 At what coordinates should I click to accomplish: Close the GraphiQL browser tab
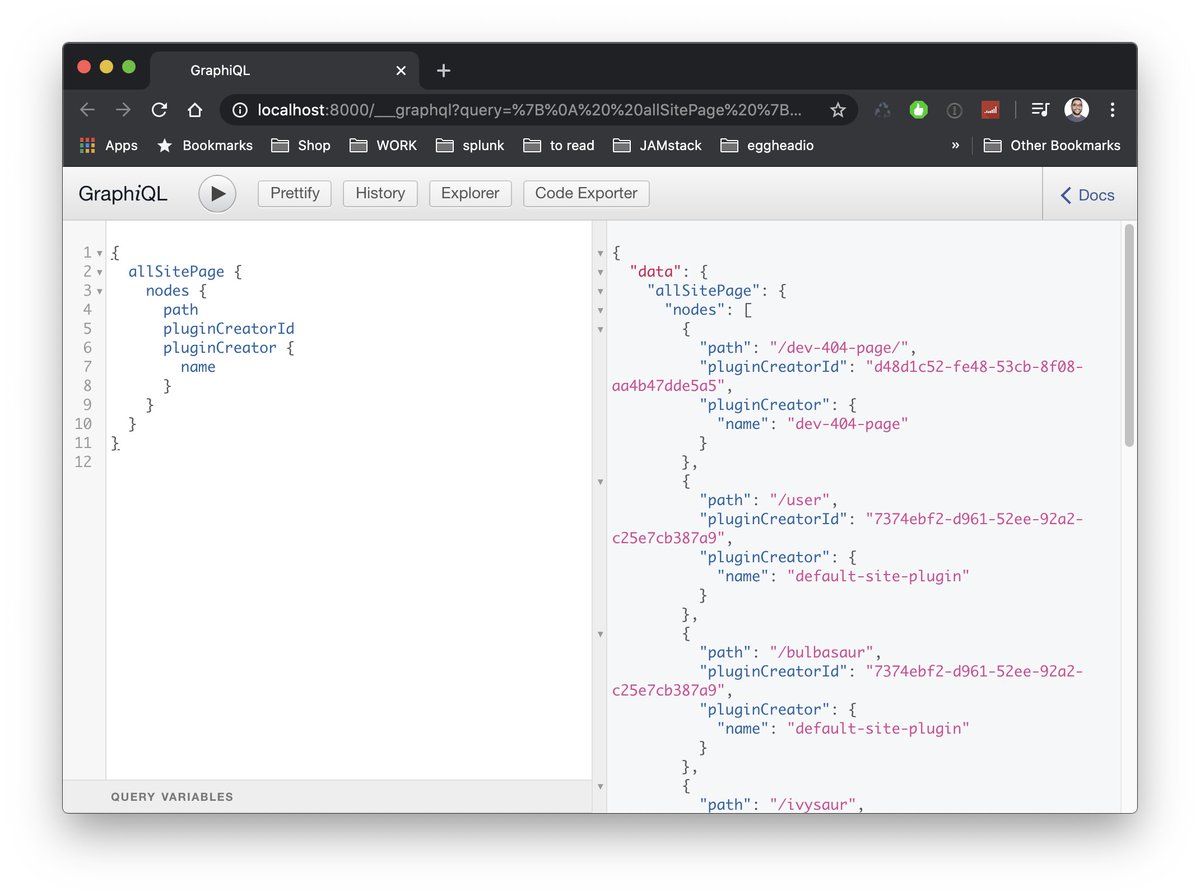pyautogui.click(x=401, y=71)
